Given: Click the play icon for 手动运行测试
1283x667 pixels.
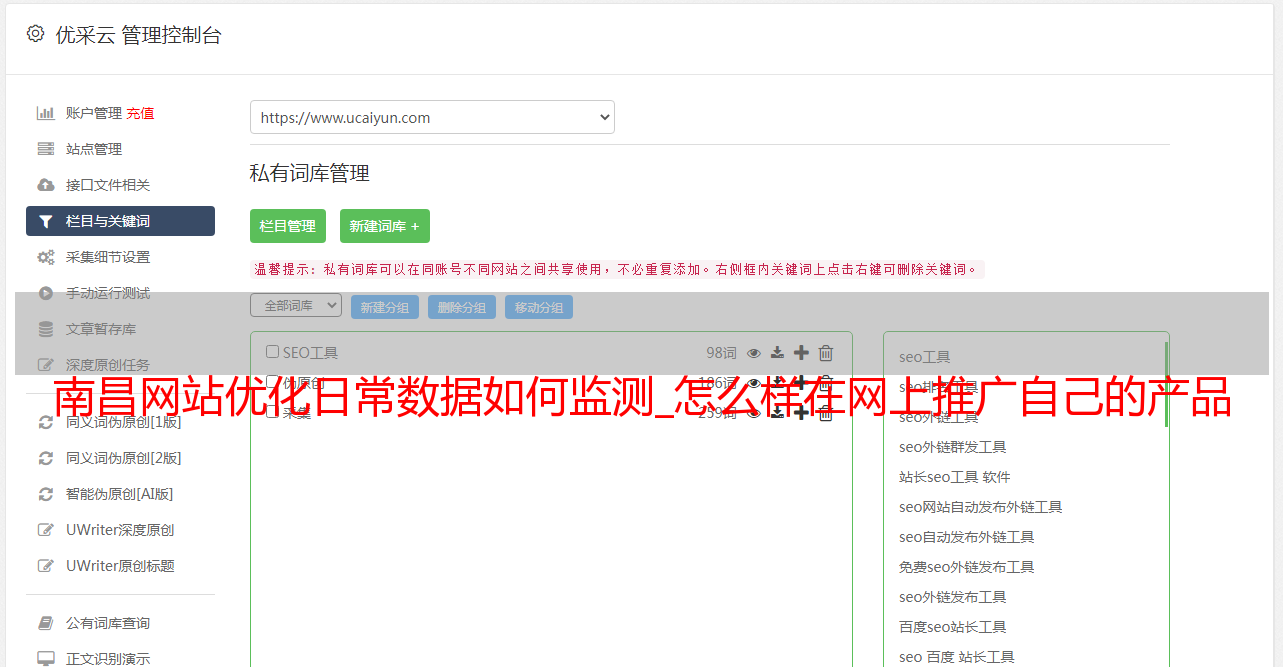Looking at the screenshot, I should 45,293.
